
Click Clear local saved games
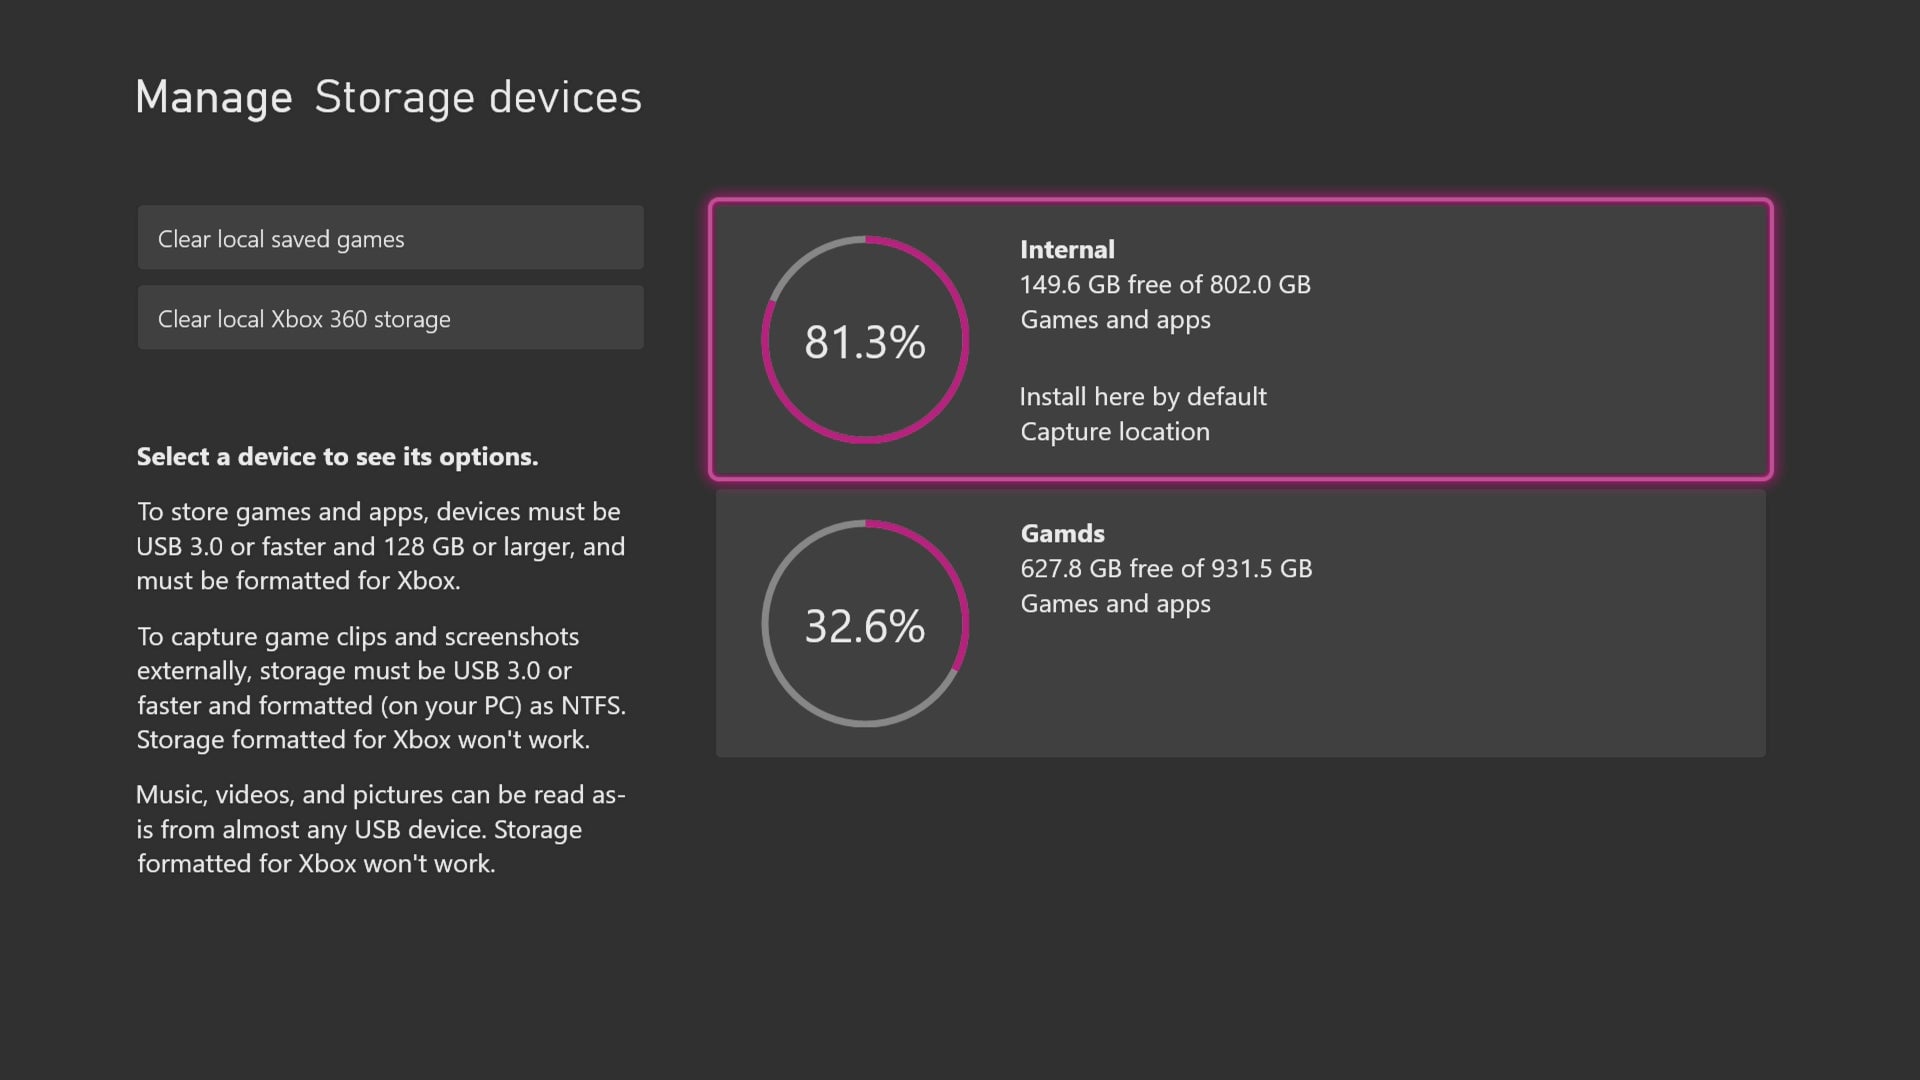tap(390, 238)
